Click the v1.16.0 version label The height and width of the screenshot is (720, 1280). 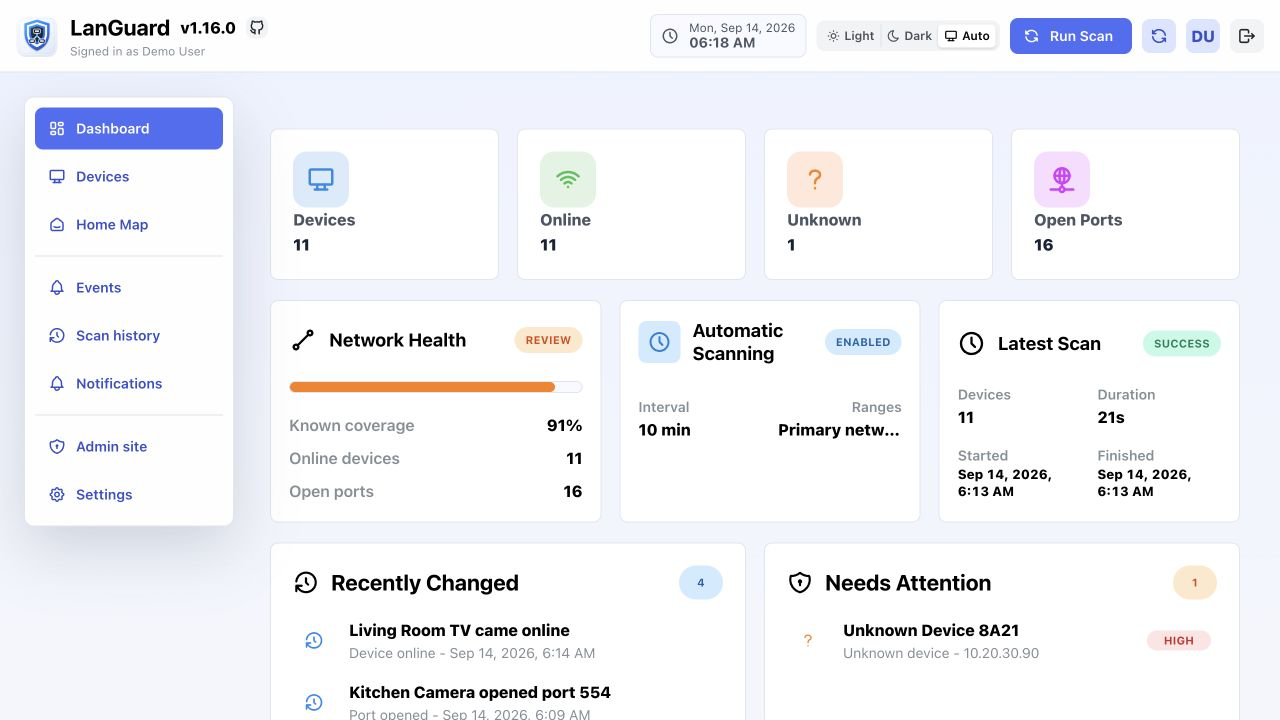point(208,28)
